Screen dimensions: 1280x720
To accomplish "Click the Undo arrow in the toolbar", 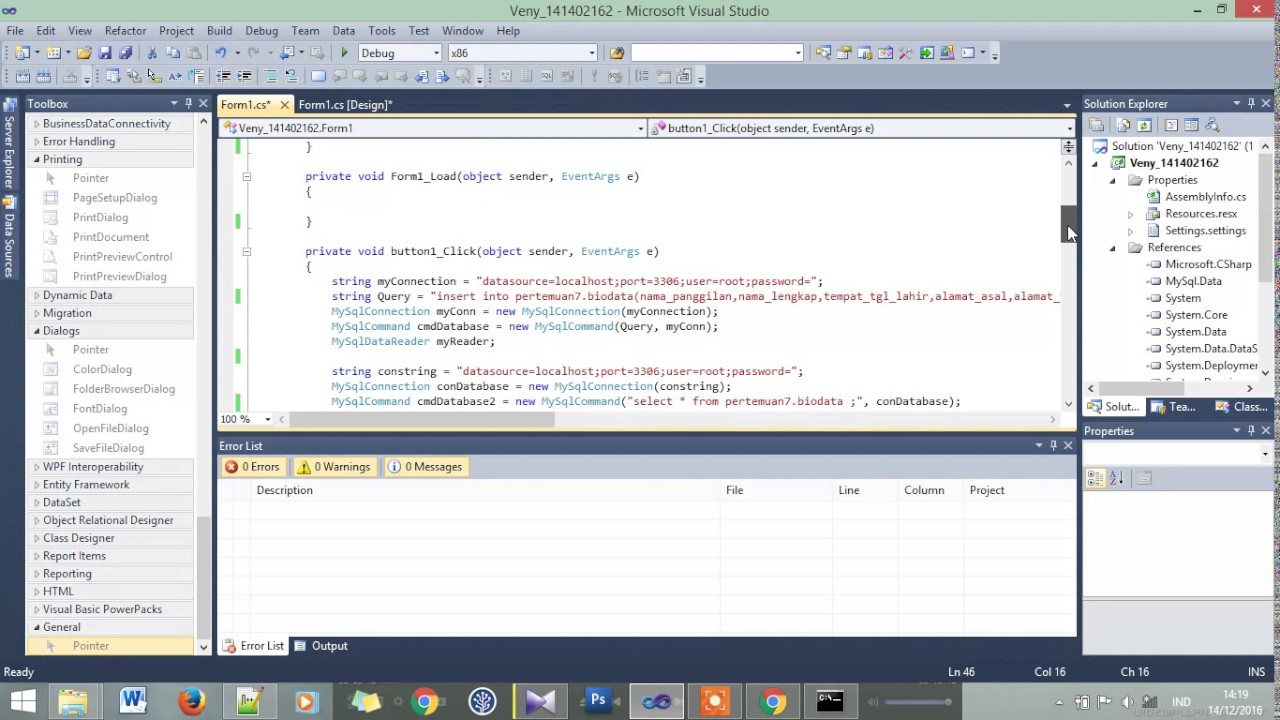I will 220,53.
